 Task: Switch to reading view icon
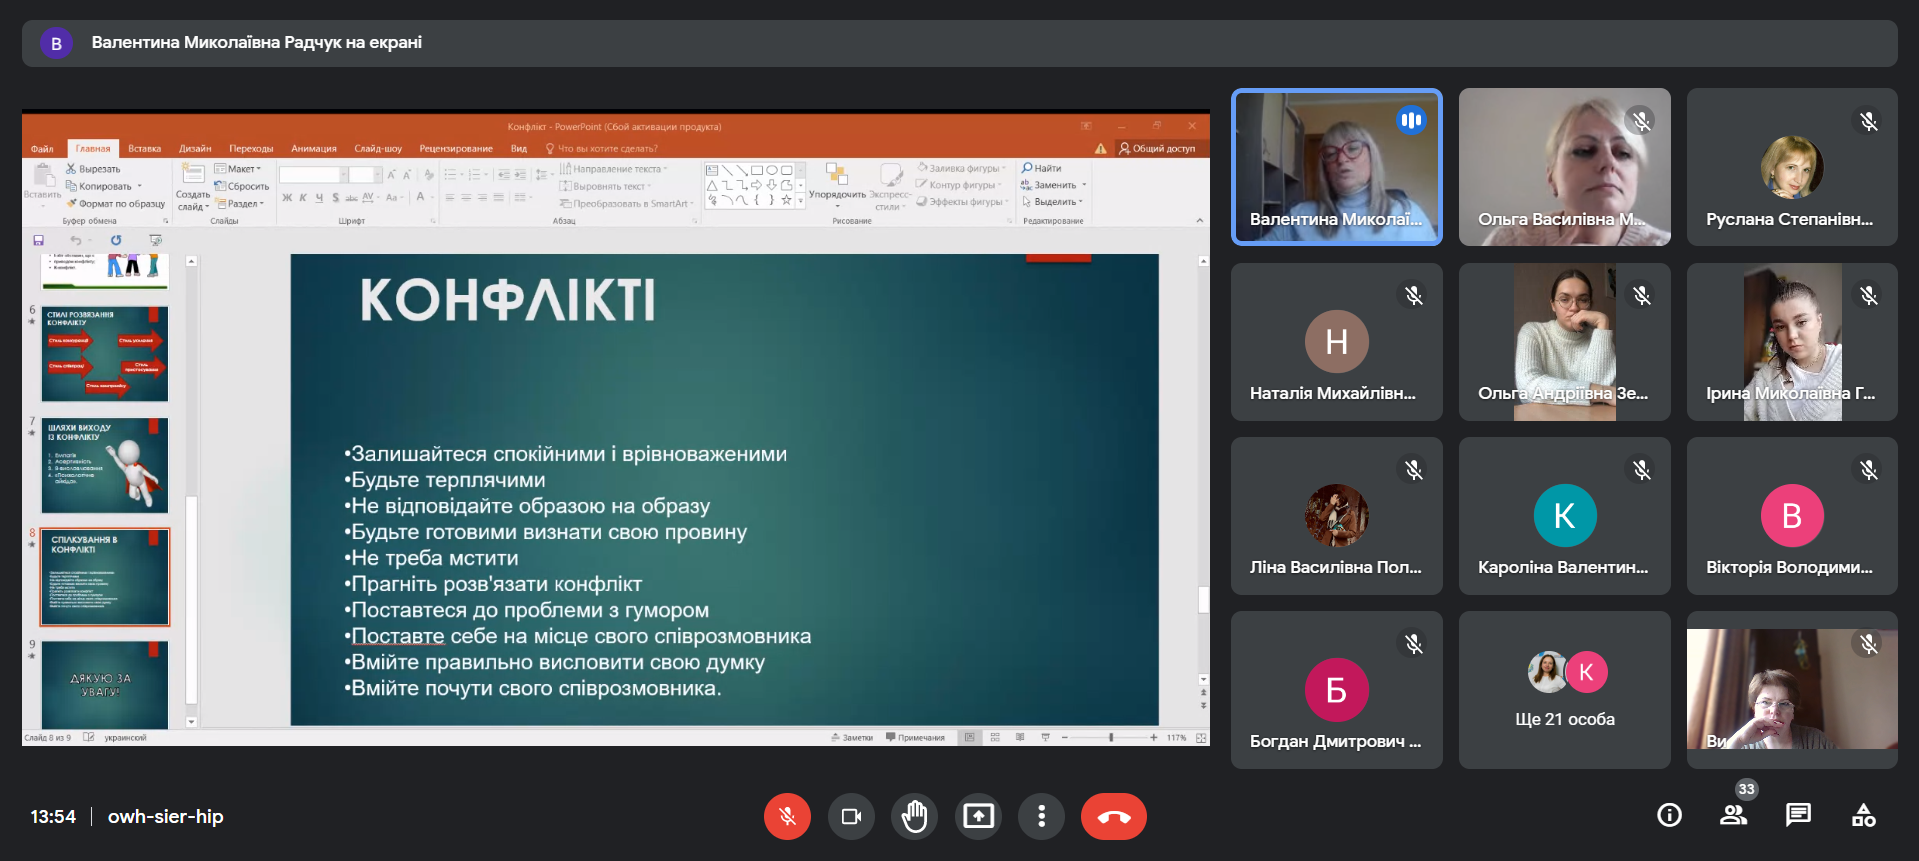1020,738
